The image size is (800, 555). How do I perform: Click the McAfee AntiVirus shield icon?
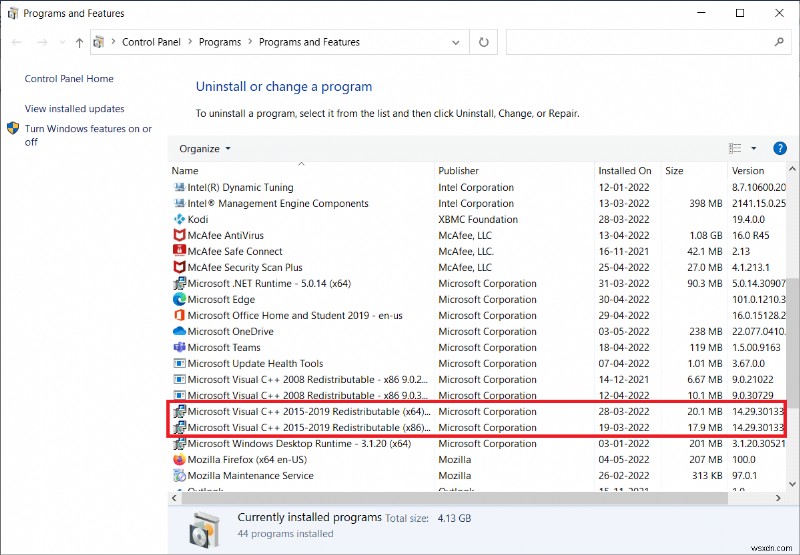(179, 235)
